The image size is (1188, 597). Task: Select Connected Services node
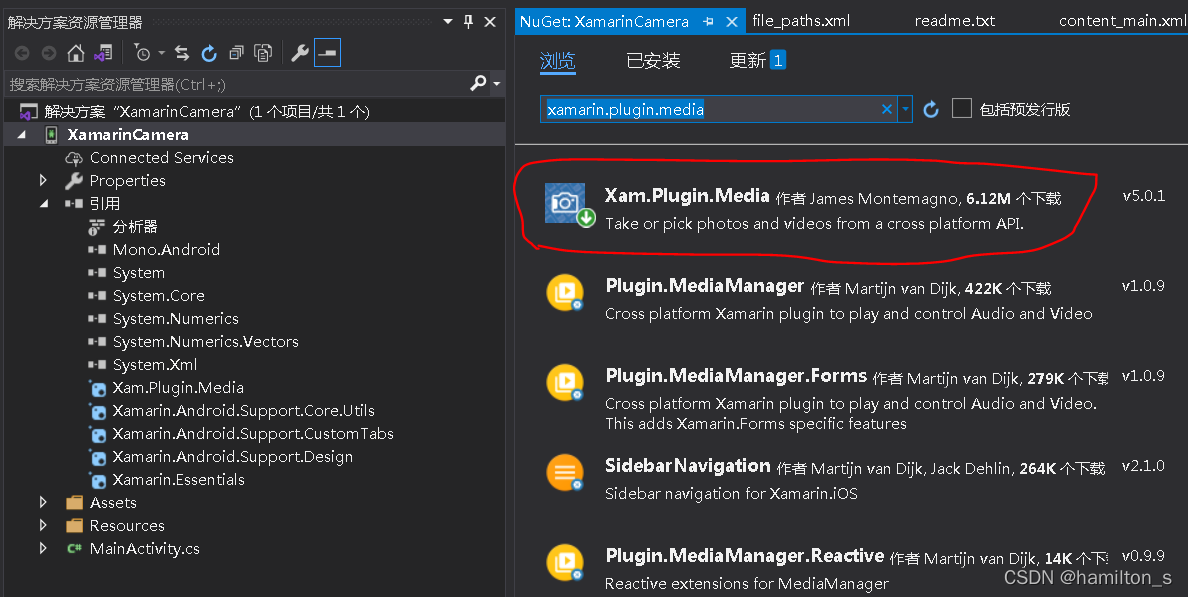coord(161,158)
